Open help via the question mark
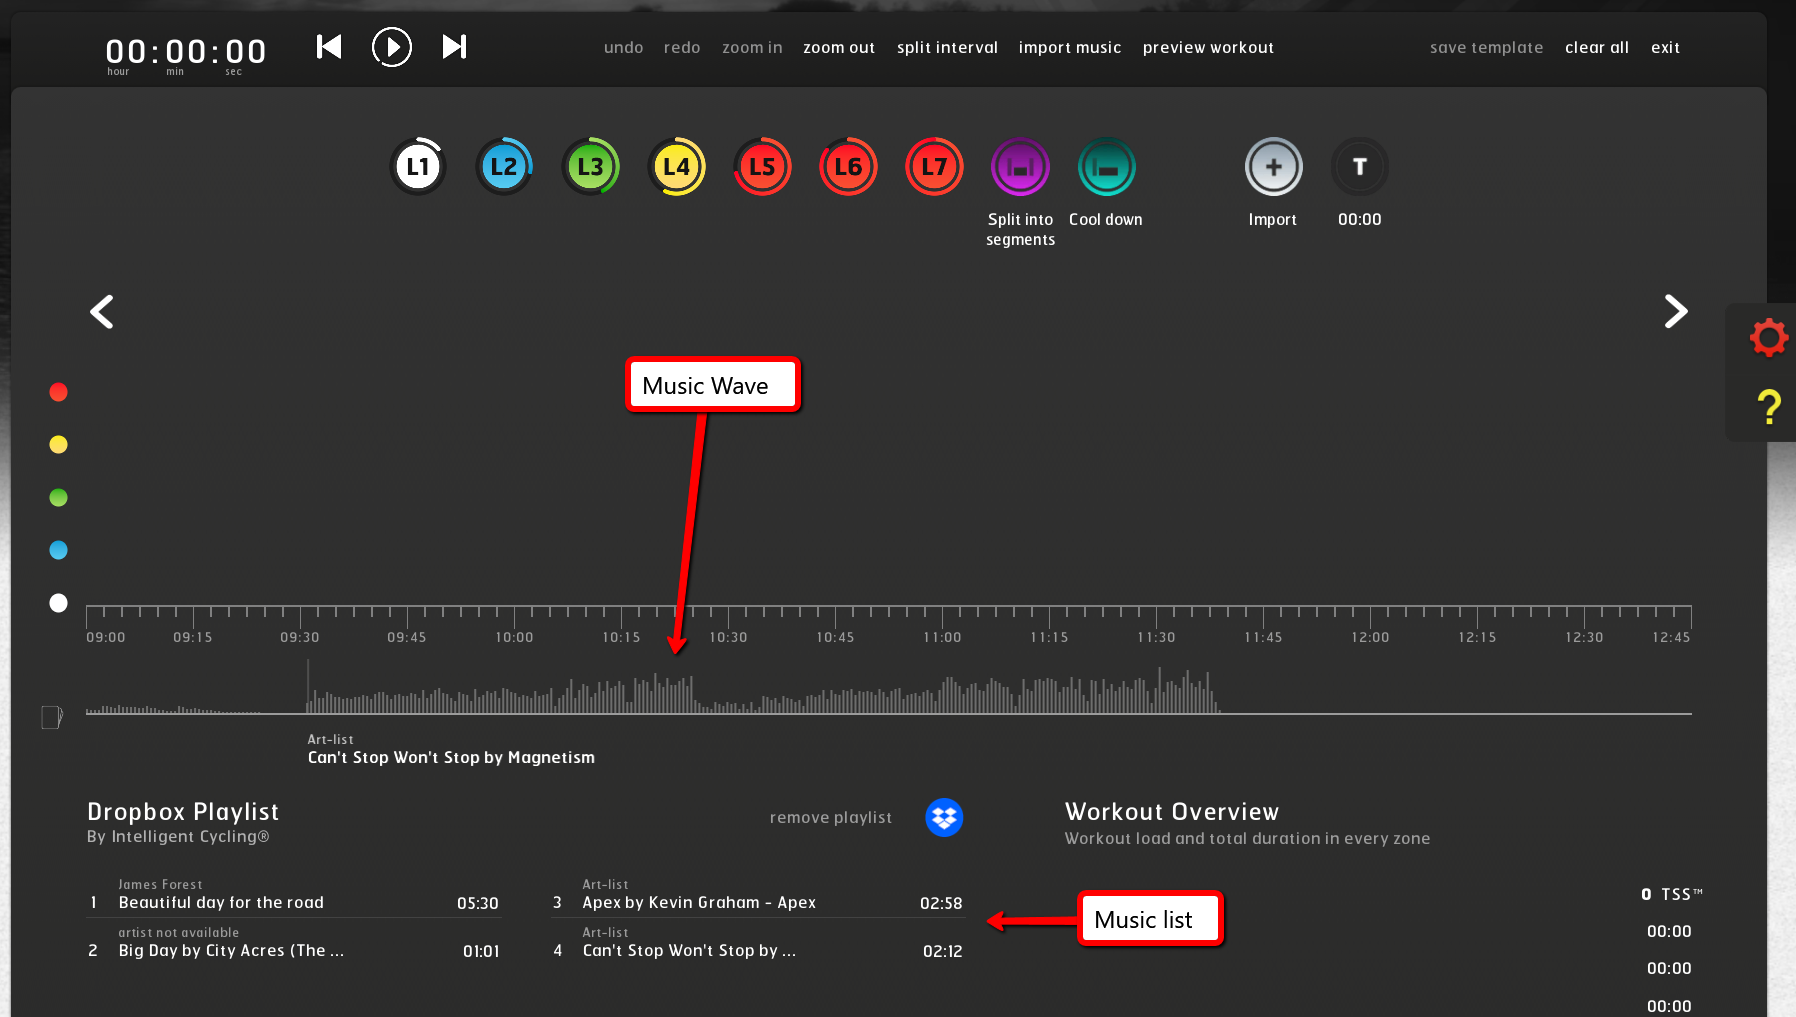Viewport: 1796px width, 1017px height. pyautogui.click(x=1769, y=407)
